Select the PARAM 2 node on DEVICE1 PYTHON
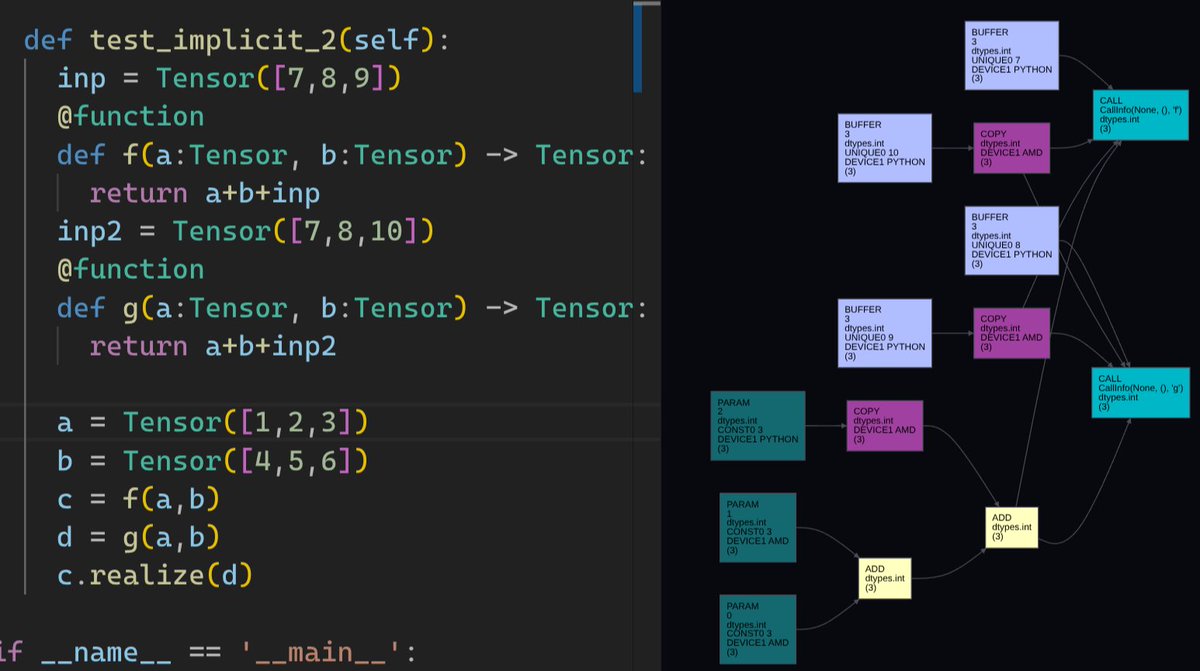This screenshot has height=671, width=1200. pos(758,425)
